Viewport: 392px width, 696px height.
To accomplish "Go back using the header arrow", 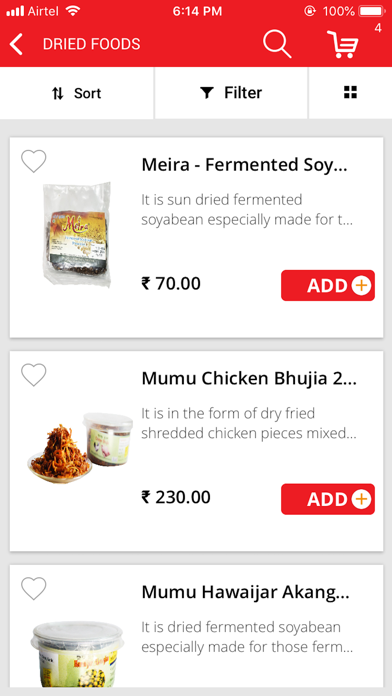I will tap(16, 44).
